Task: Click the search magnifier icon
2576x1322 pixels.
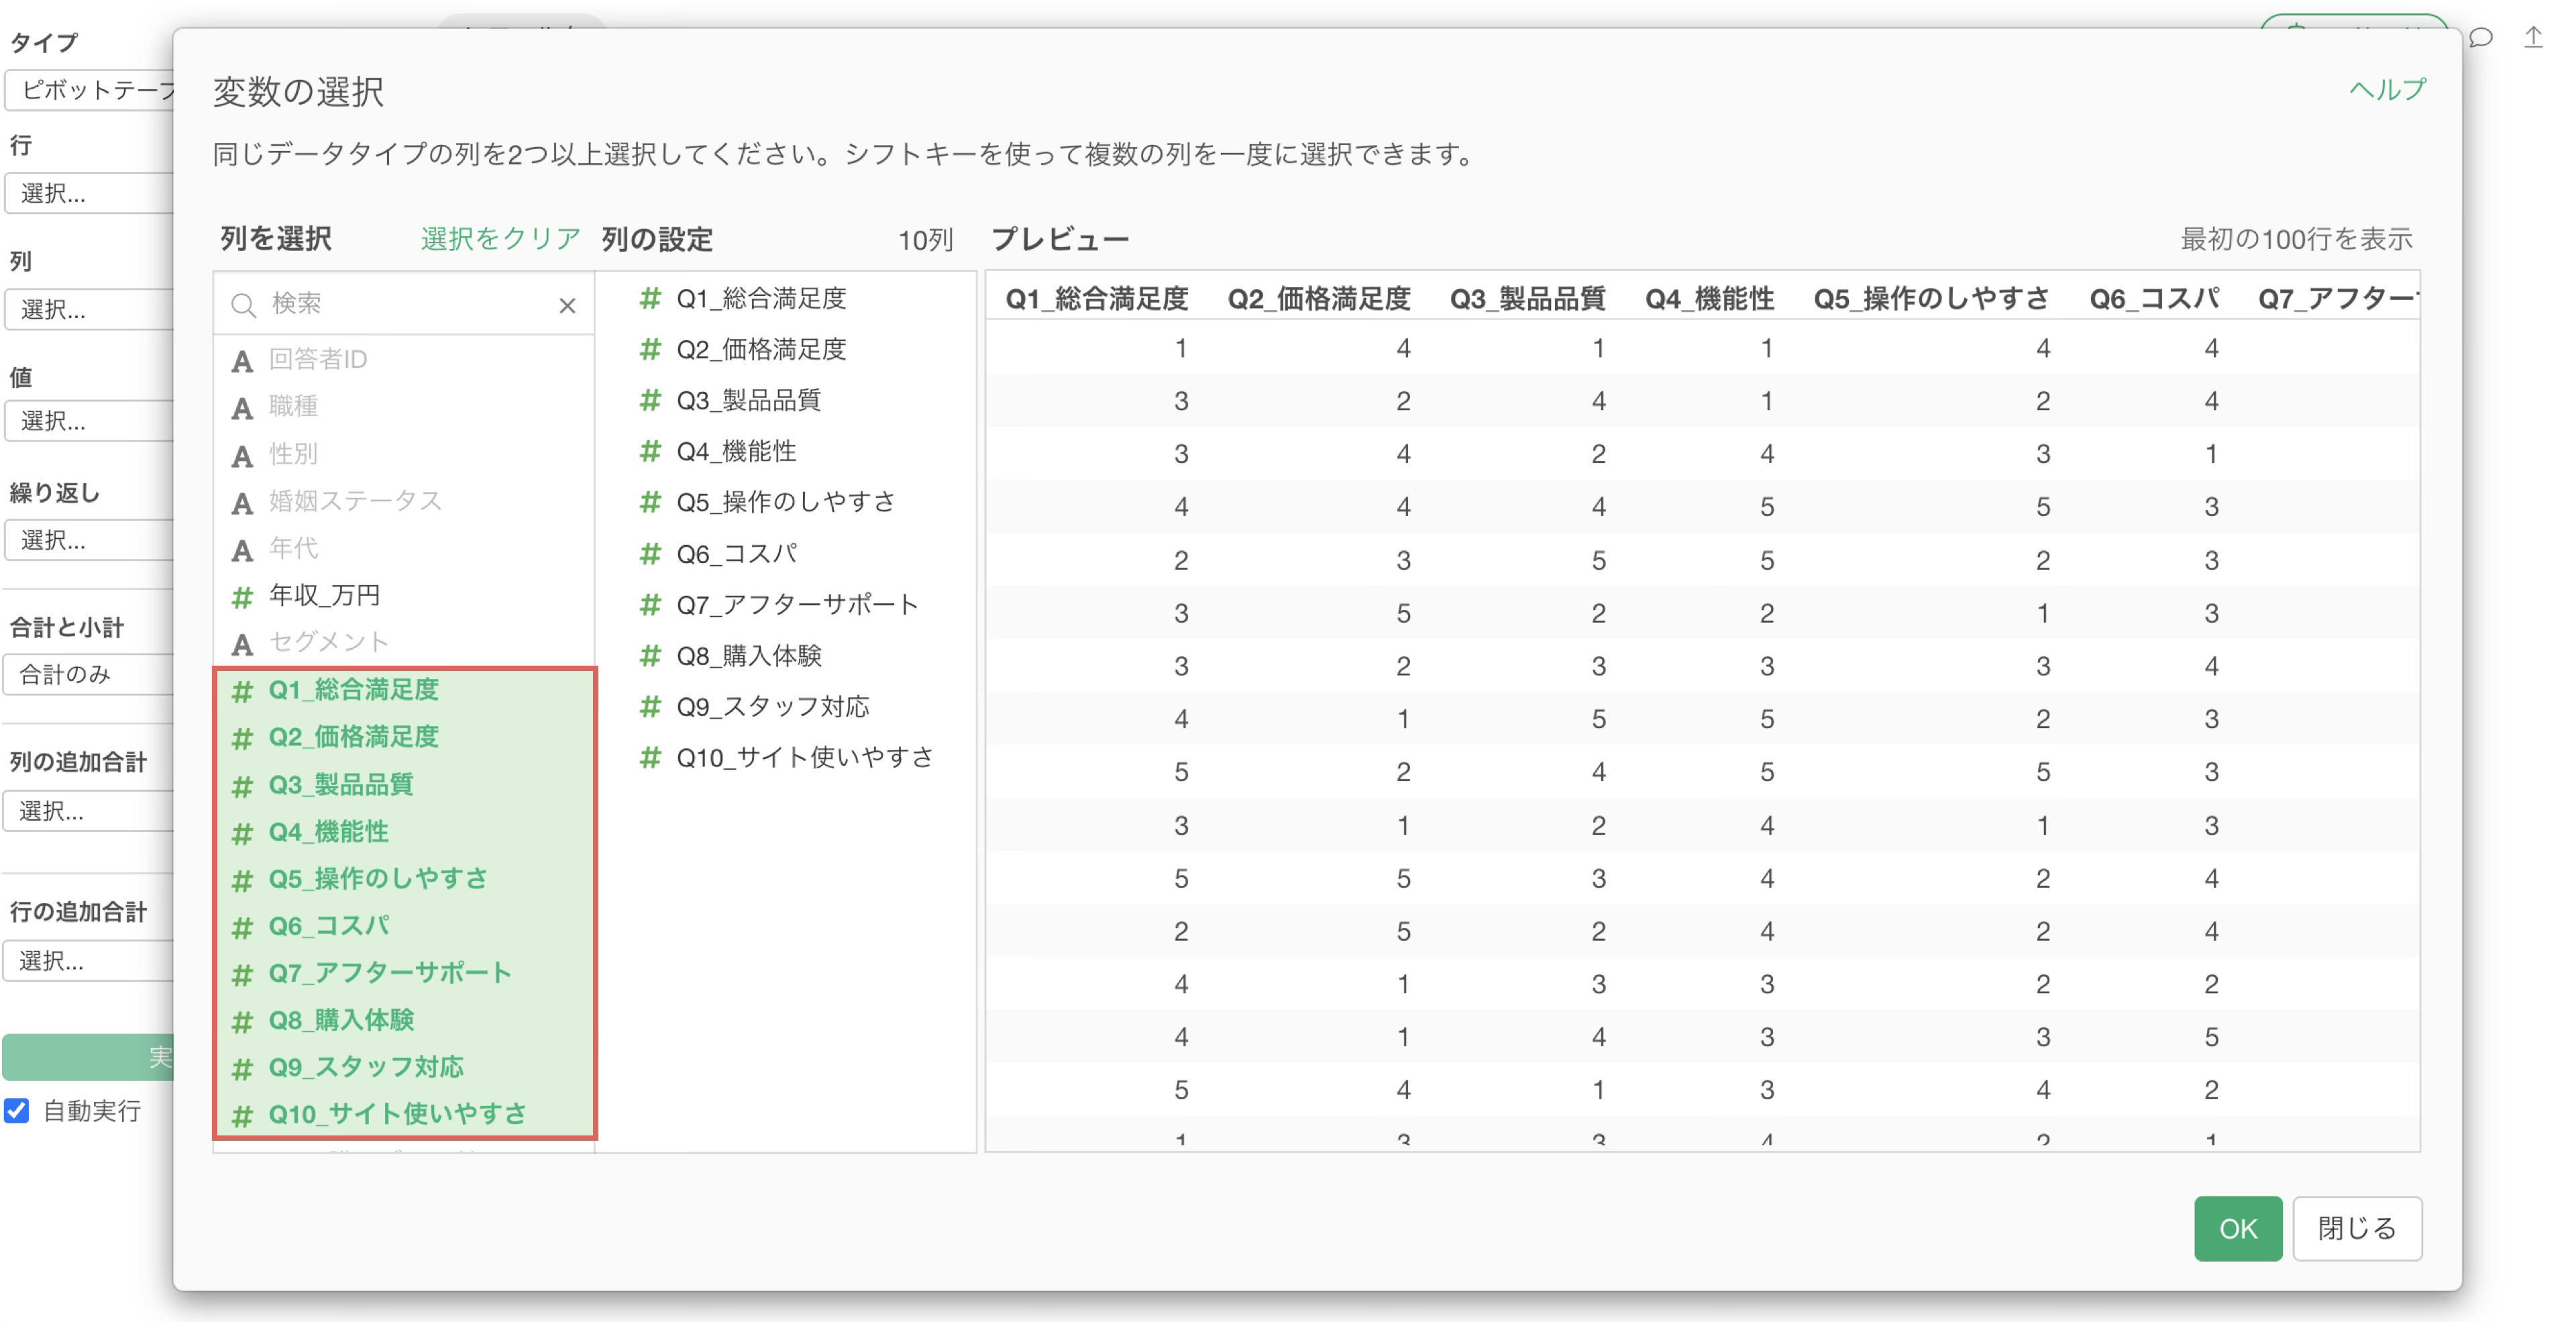Action: coord(243,305)
